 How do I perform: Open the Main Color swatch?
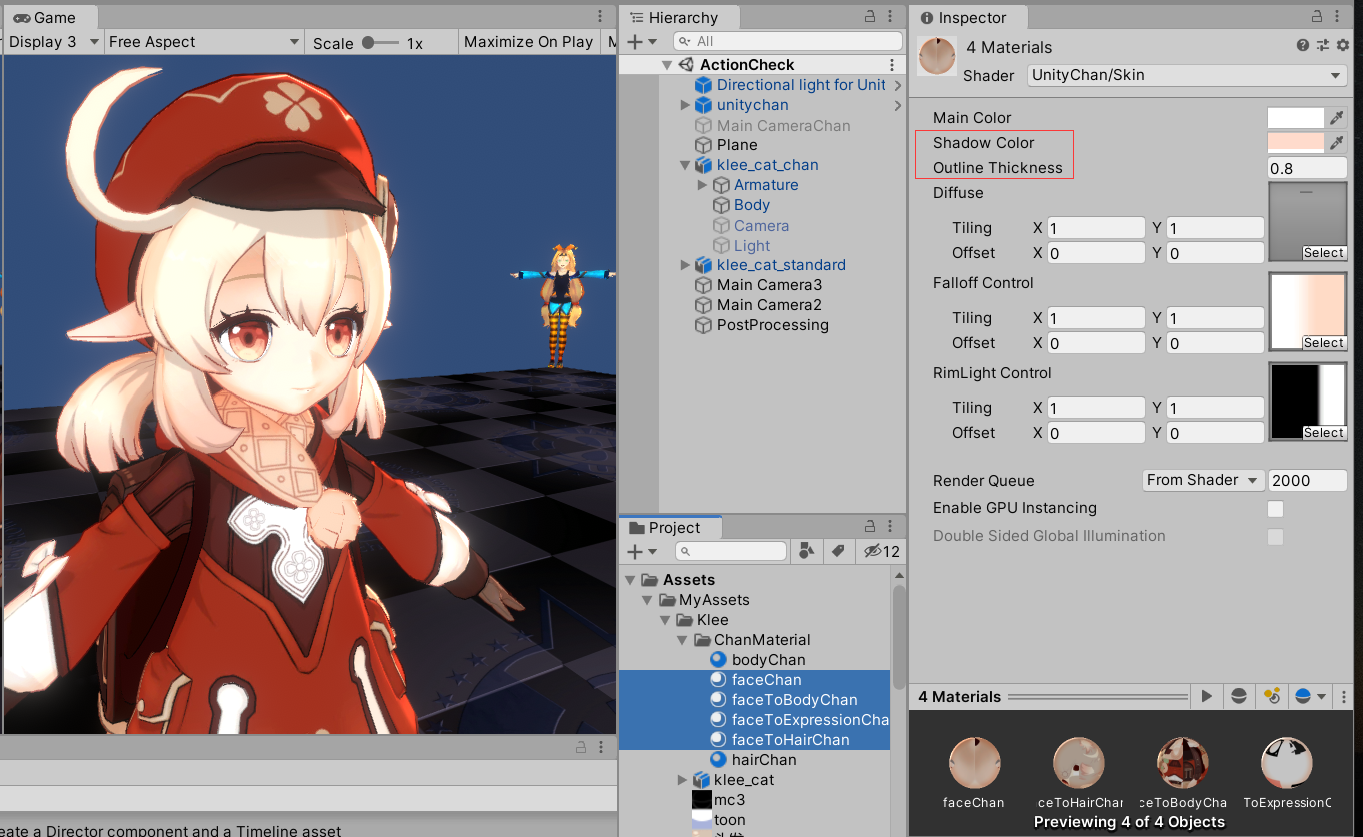tap(1296, 118)
